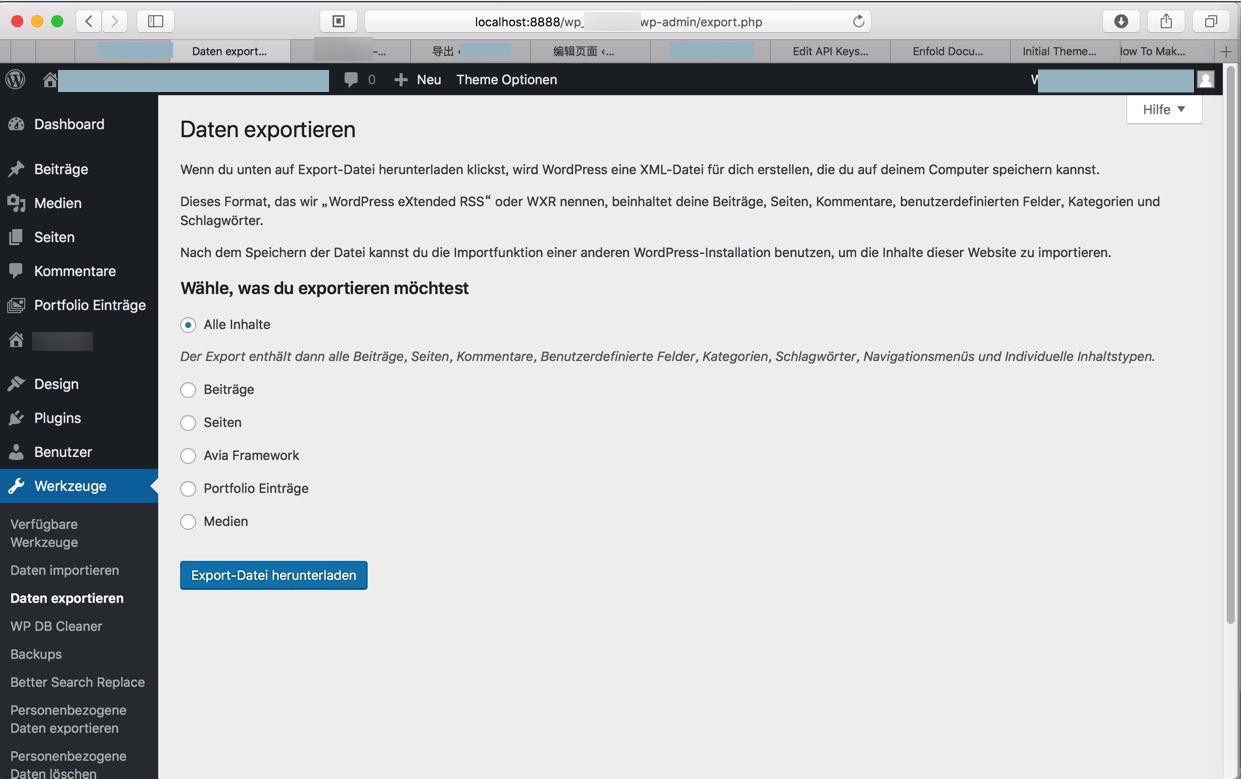The width and height of the screenshot is (1241, 779).
Task: Open the Safari downloads icon
Action: pyautogui.click(x=1121, y=21)
